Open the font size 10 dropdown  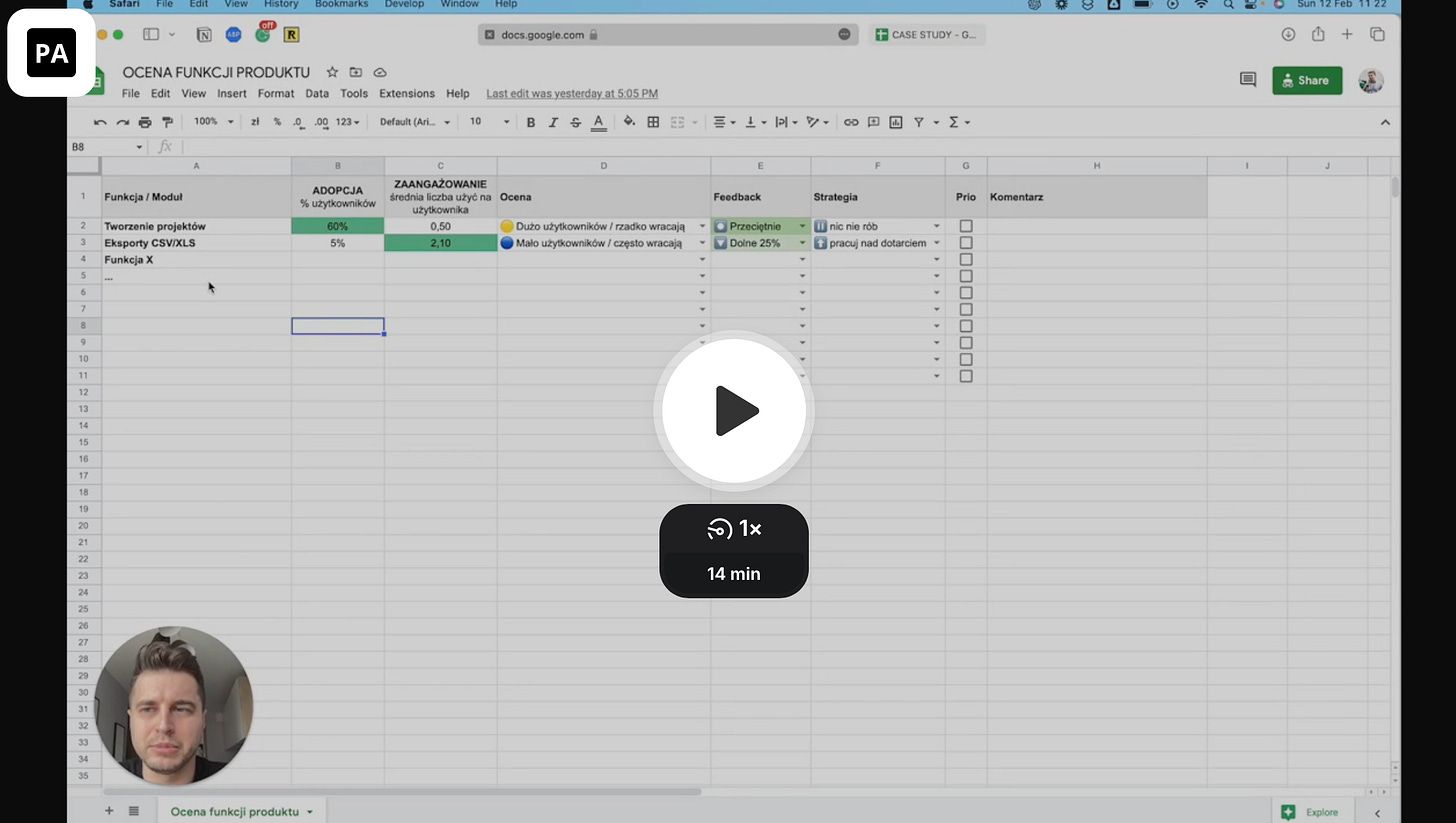point(490,122)
